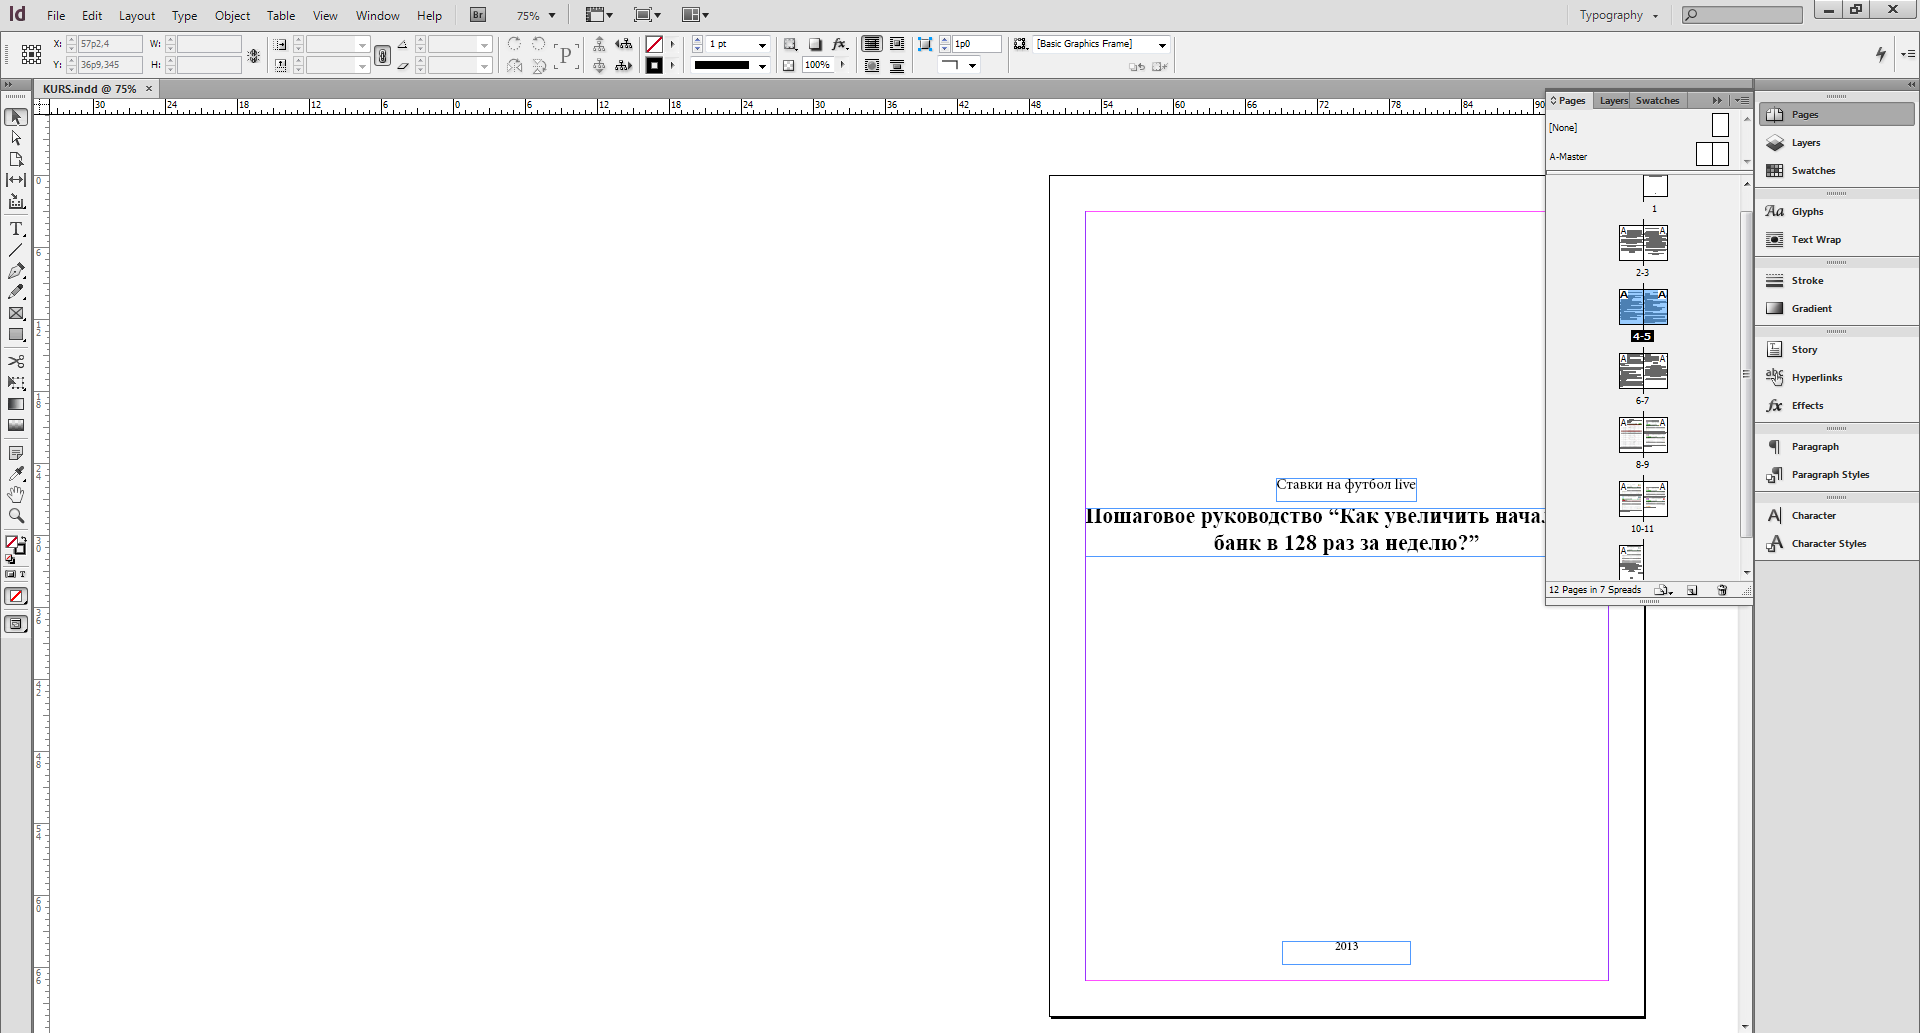Viewport: 1920px width, 1033px height.
Task: Select the Rectangle tool
Action: [x=16, y=335]
